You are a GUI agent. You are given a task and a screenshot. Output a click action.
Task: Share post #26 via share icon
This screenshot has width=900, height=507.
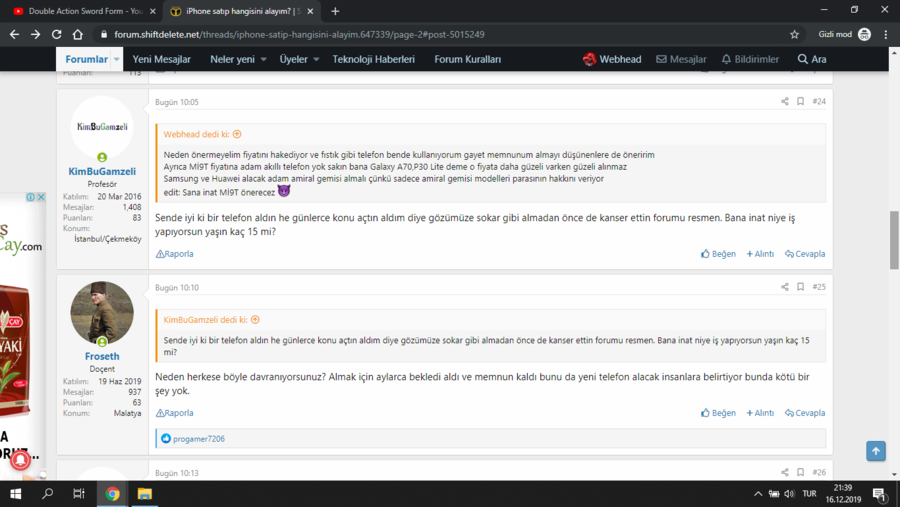point(785,473)
